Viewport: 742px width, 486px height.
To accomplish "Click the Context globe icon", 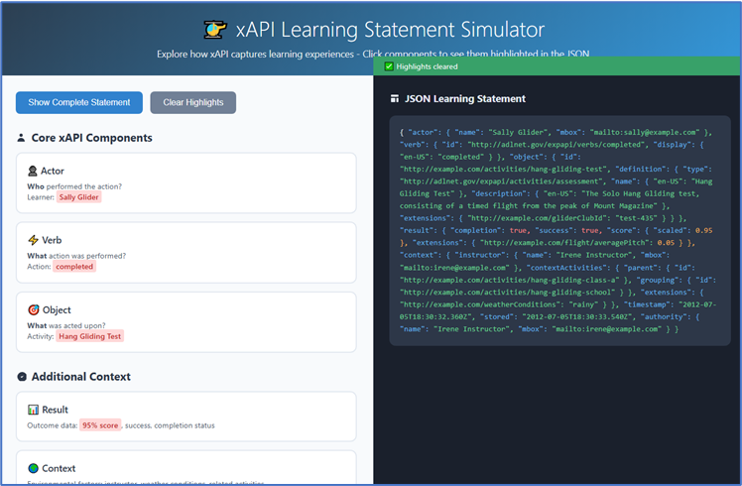I will 33,468.
